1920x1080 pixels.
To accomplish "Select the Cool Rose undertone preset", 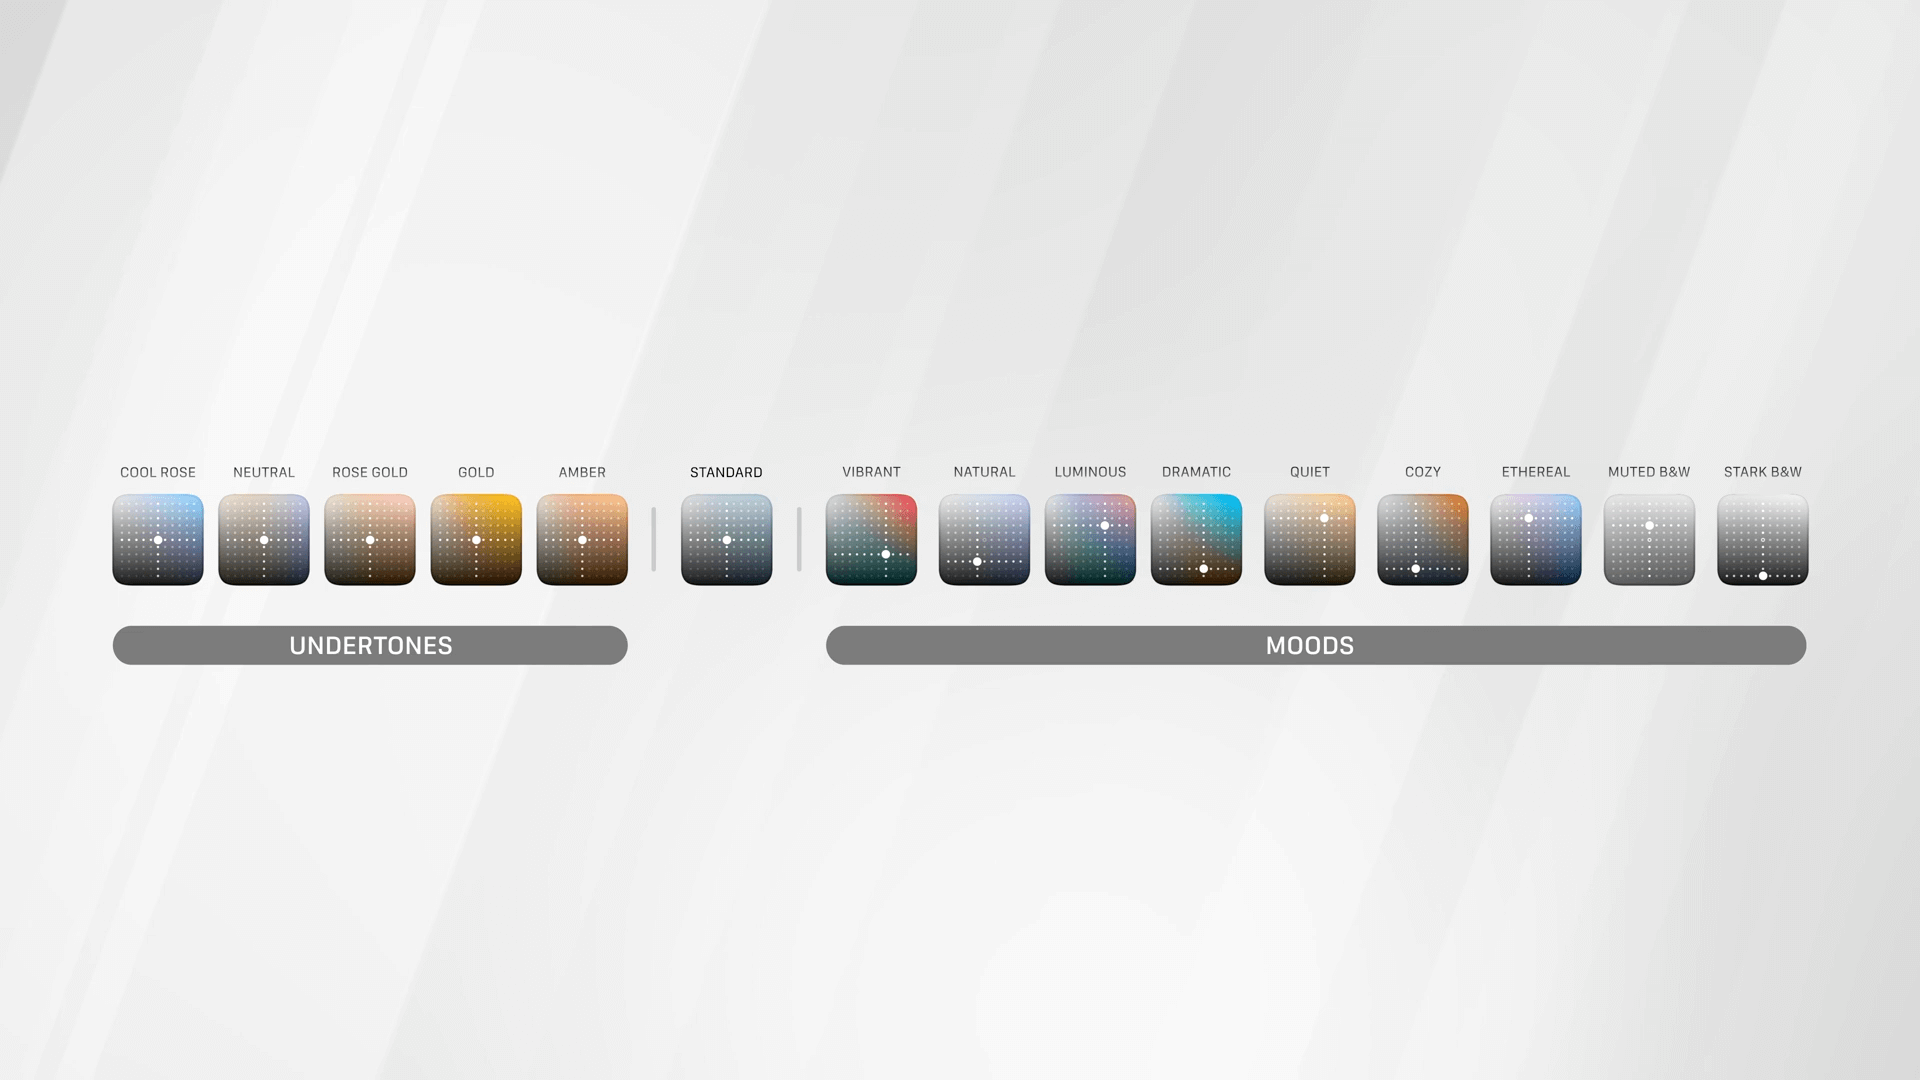I will (x=157, y=539).
